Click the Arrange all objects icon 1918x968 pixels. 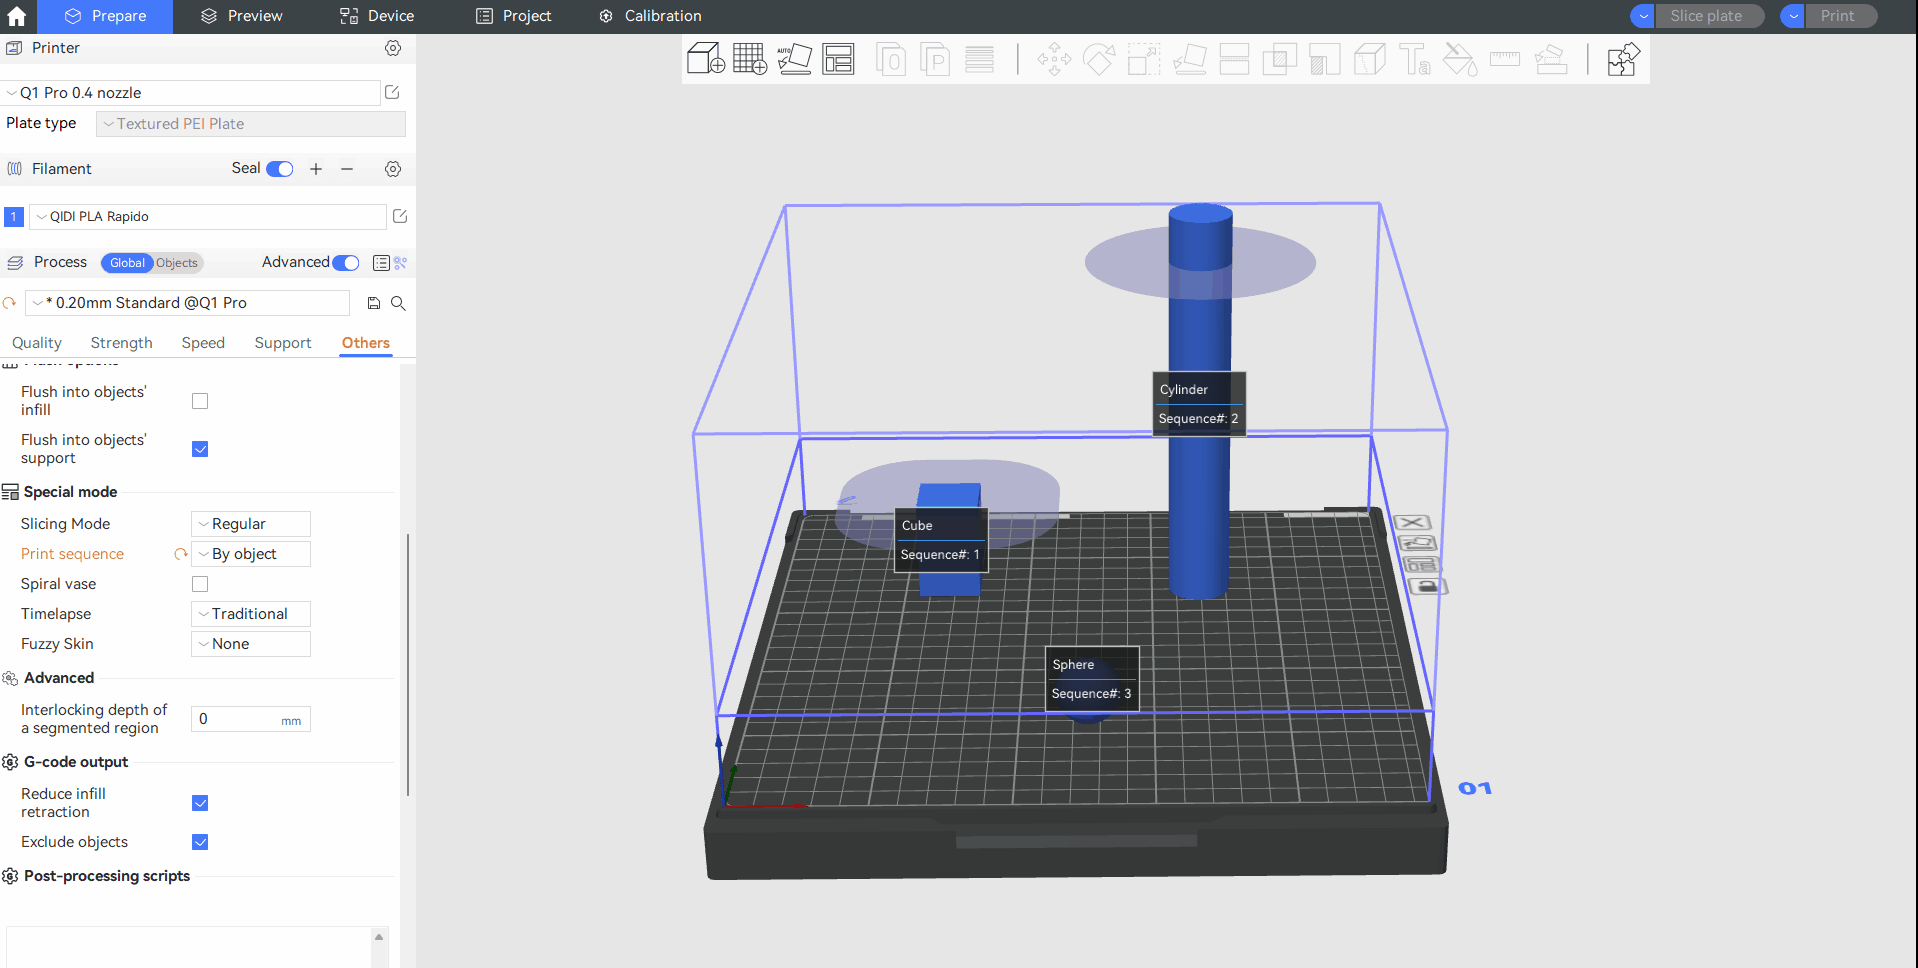coord(838,59)
